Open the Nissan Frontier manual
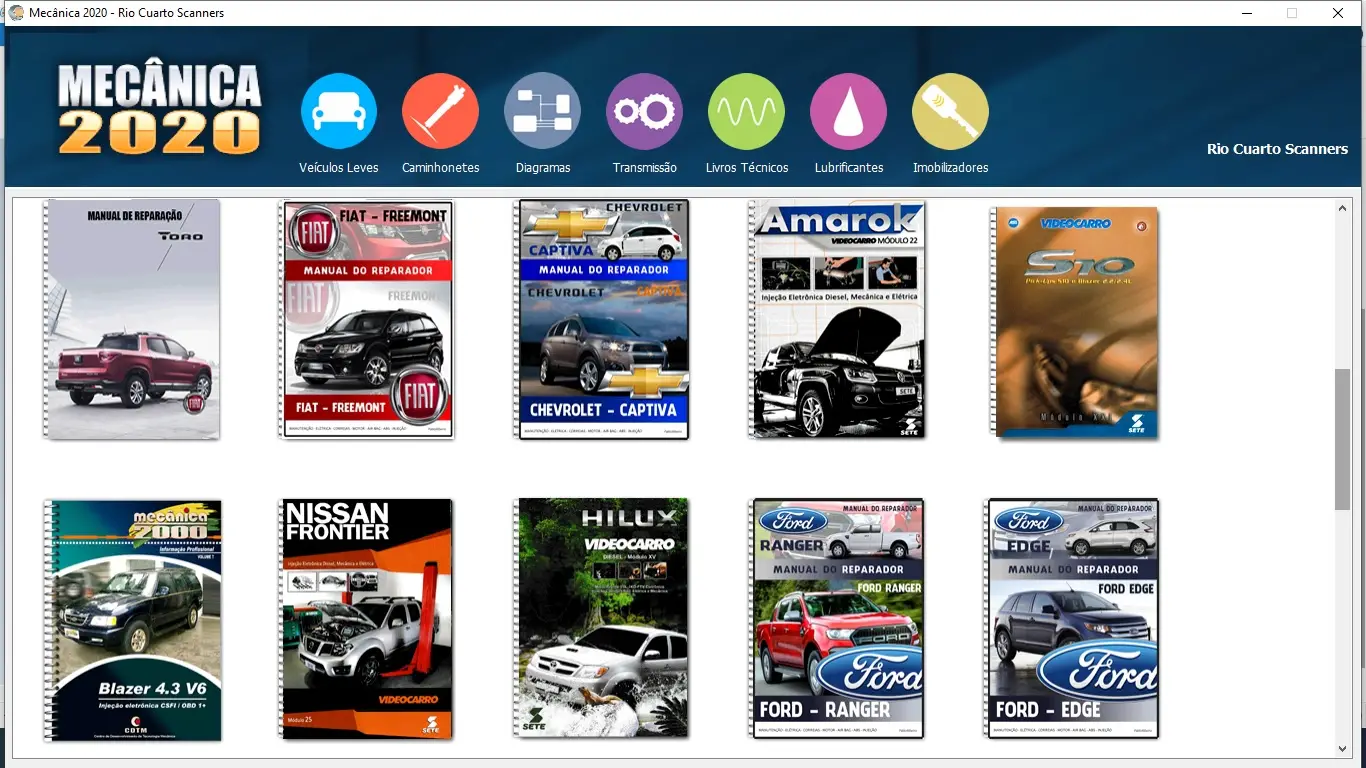This screenshot has width=1366, height=768. (367, 619)
